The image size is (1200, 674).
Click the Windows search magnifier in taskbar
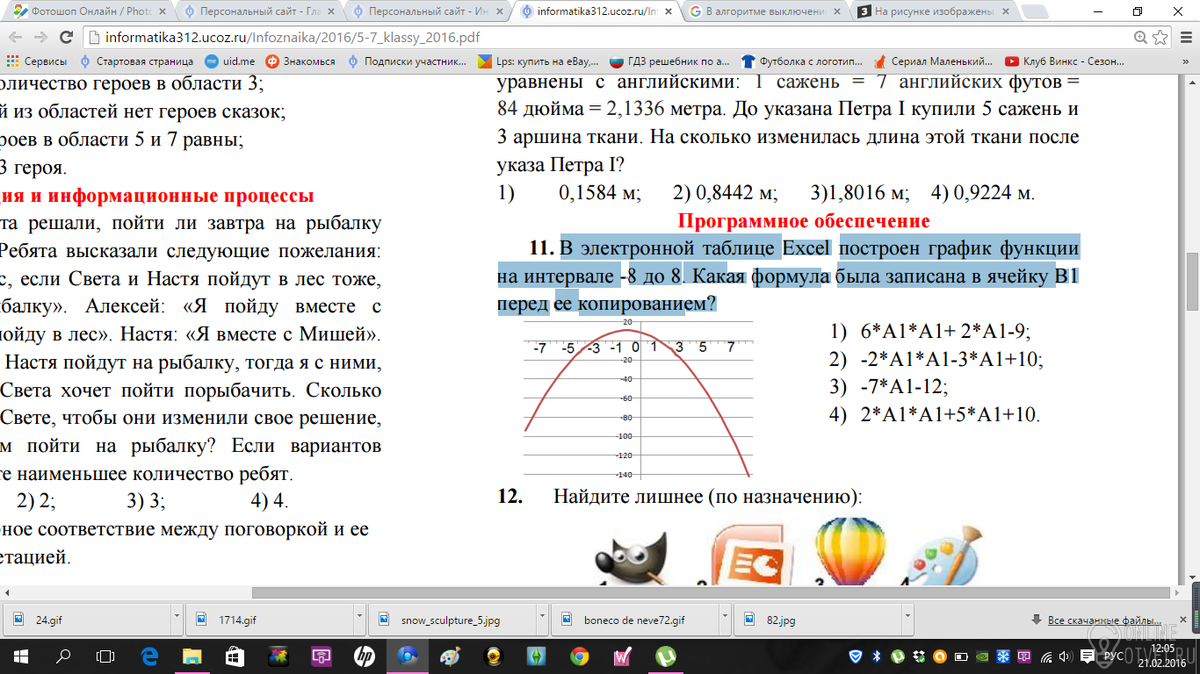(x=62, y=656)
